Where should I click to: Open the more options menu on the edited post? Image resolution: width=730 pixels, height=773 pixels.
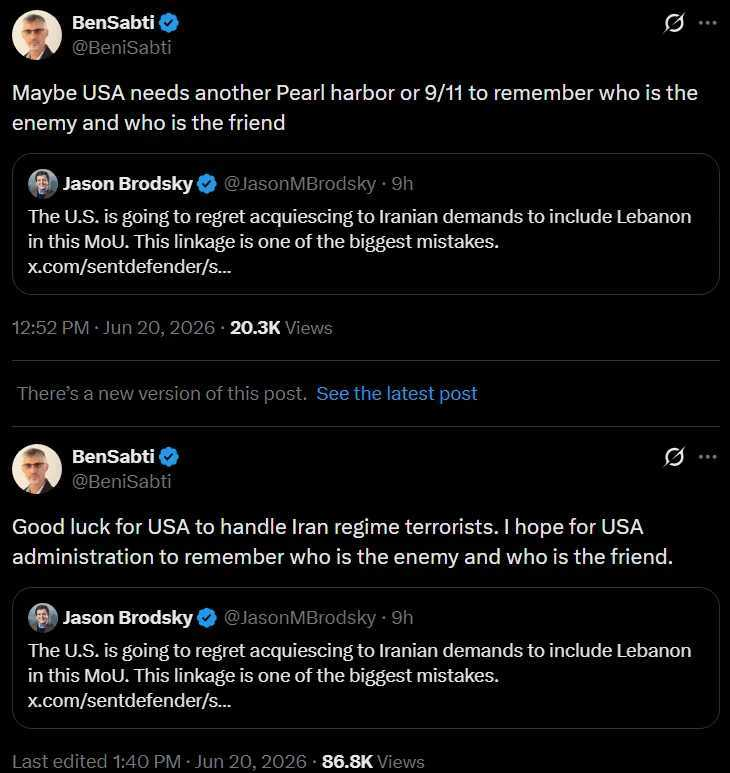pos(707,457)
